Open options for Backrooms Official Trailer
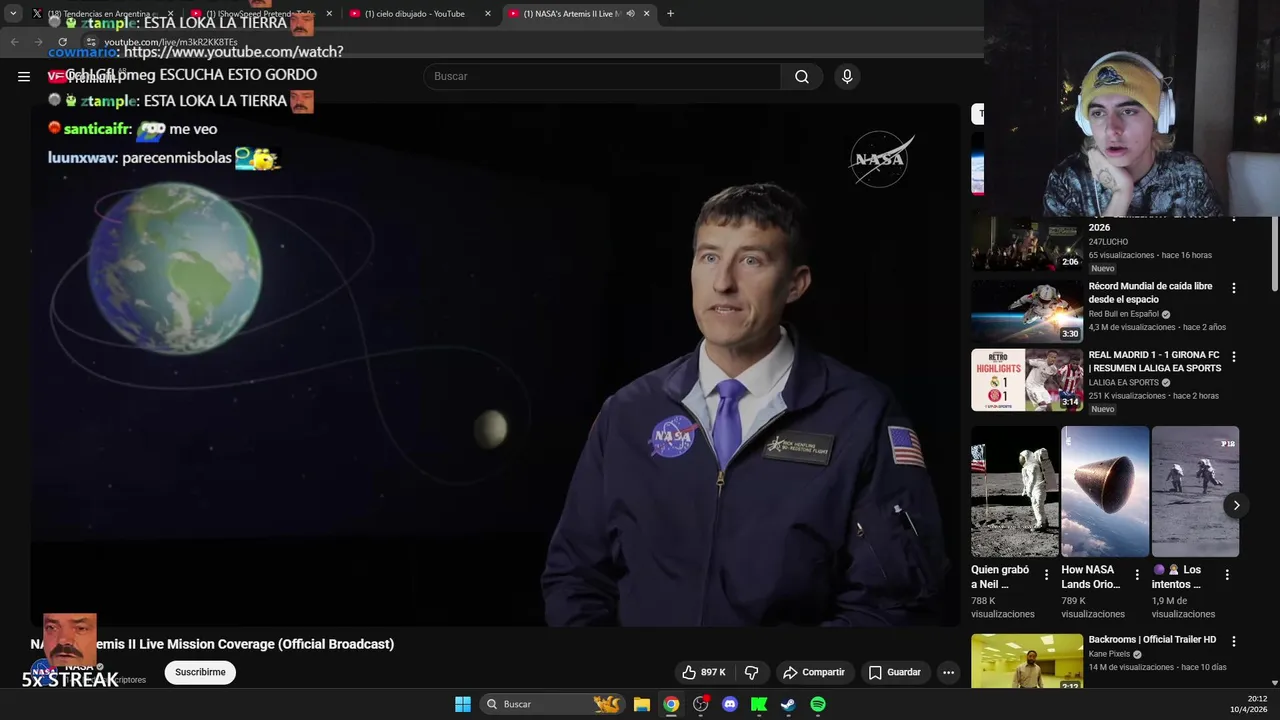1280x720 pixels. [1234, 641]
